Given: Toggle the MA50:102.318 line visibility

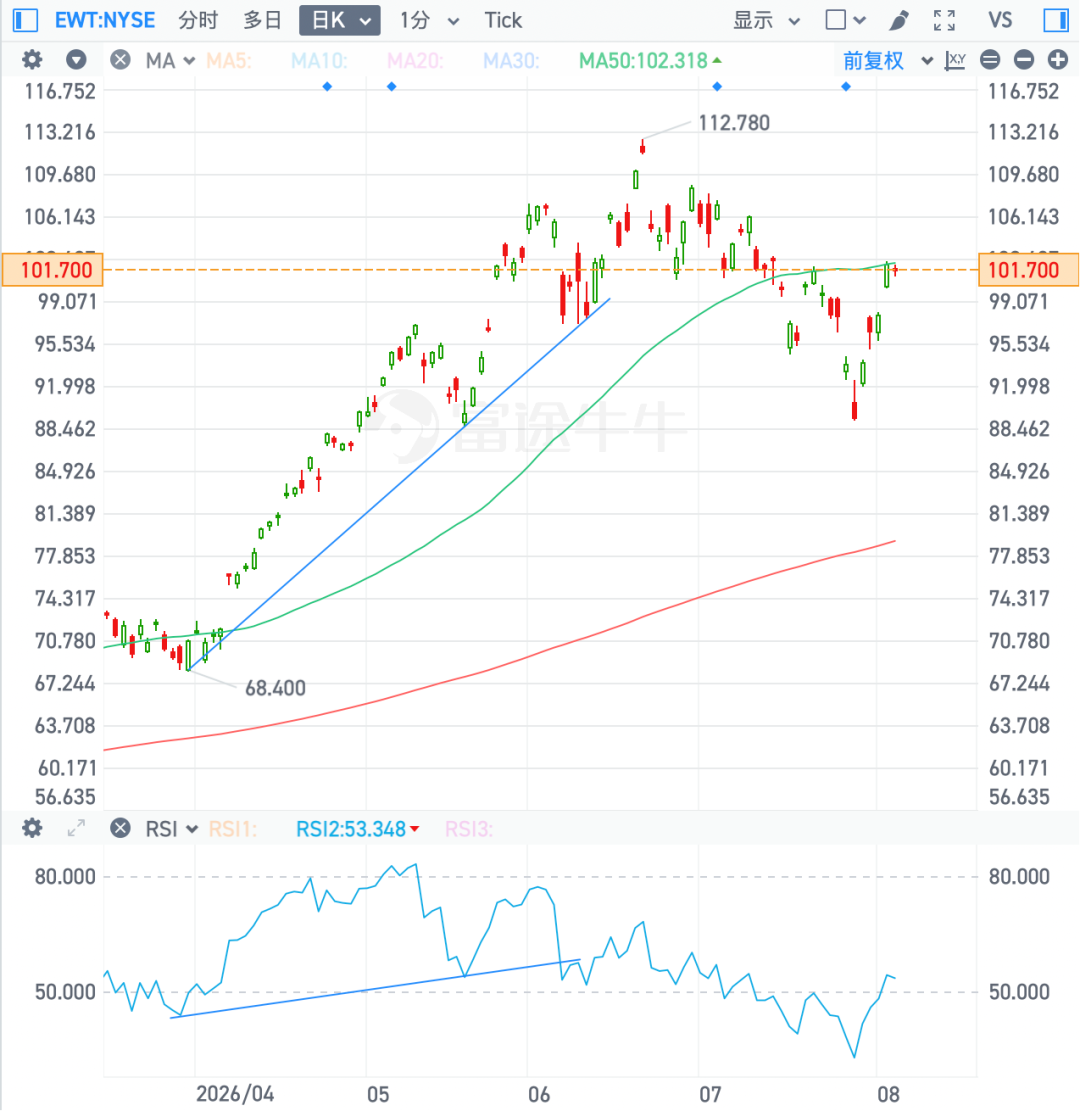Looking at the screenshot, I should pos(650,60).
